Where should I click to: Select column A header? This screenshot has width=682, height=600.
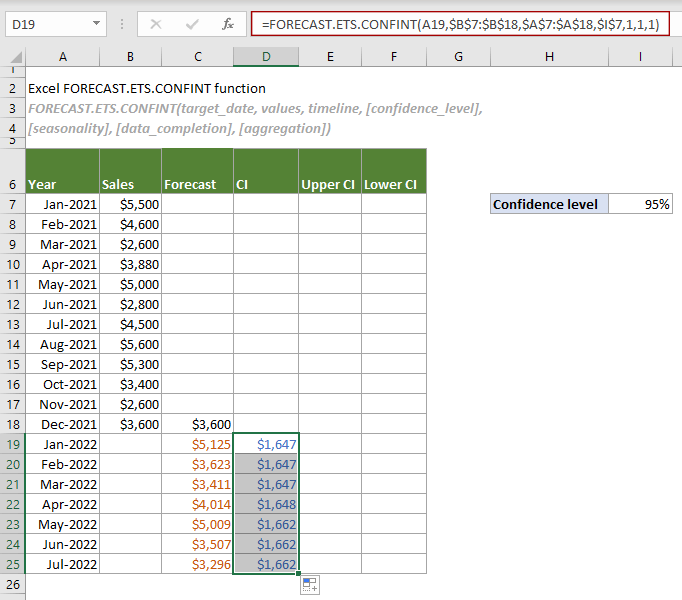click(62, 58)
